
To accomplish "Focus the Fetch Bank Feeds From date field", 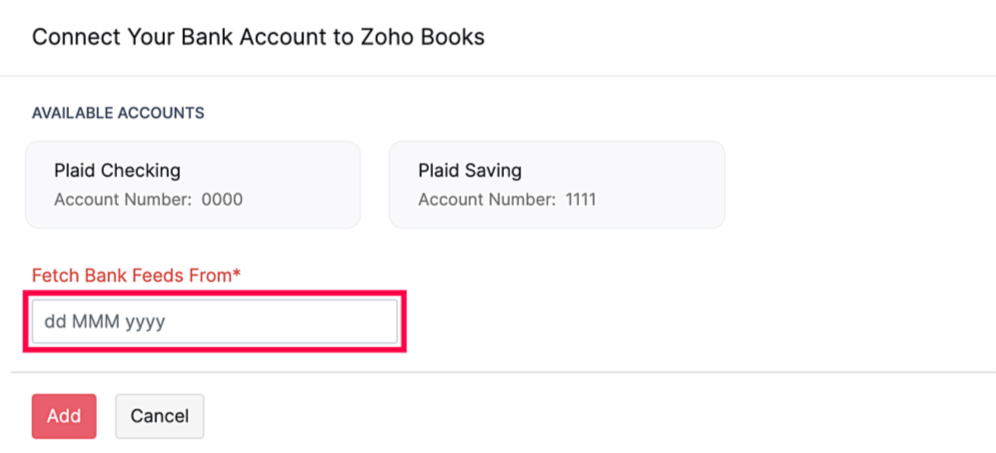I will coord(215,322).
